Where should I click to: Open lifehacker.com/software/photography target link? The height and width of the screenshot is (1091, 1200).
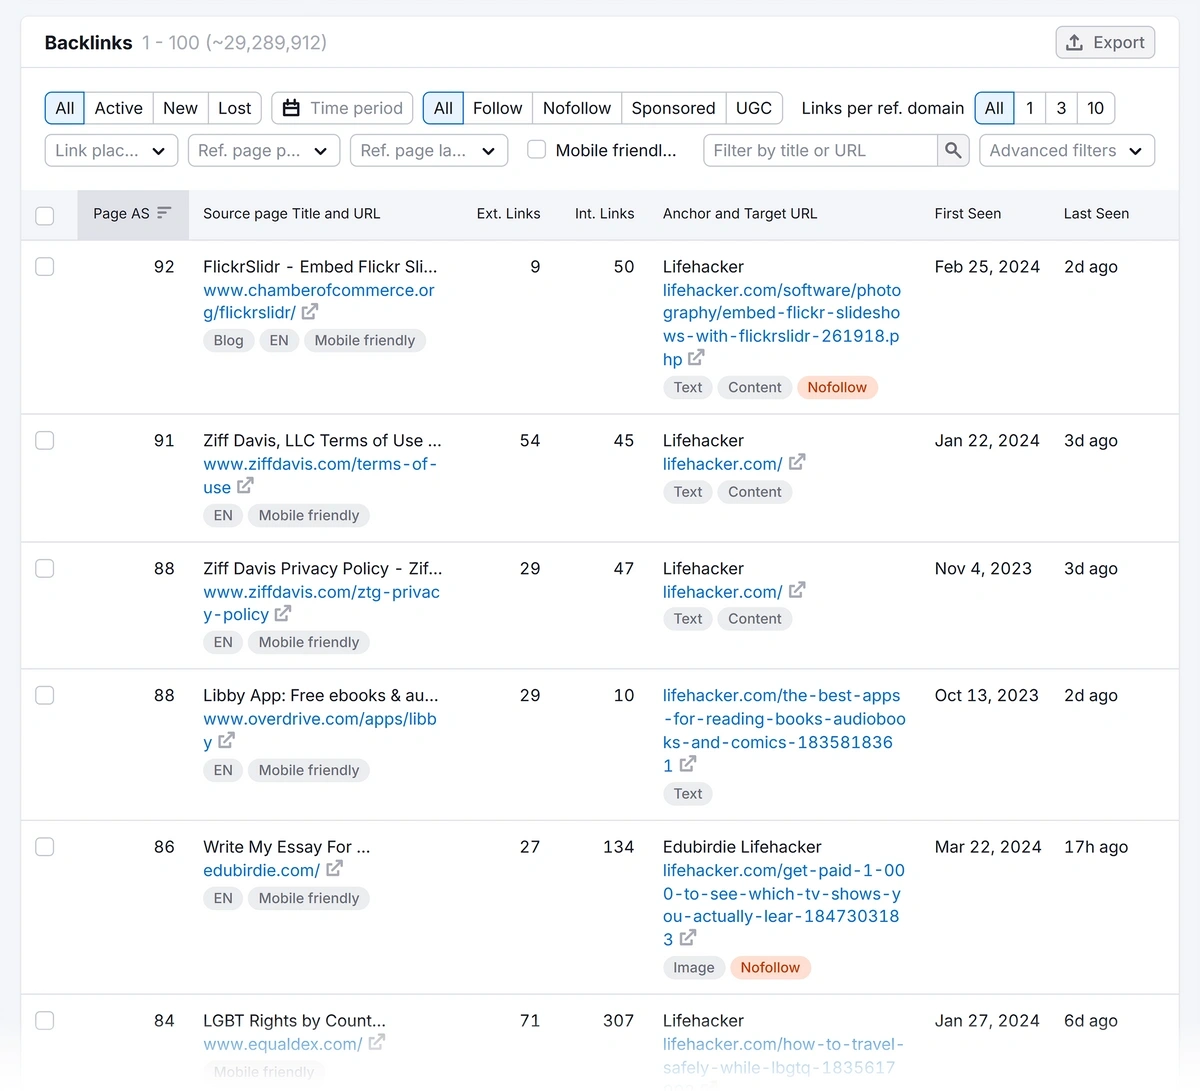click(781, 324)
